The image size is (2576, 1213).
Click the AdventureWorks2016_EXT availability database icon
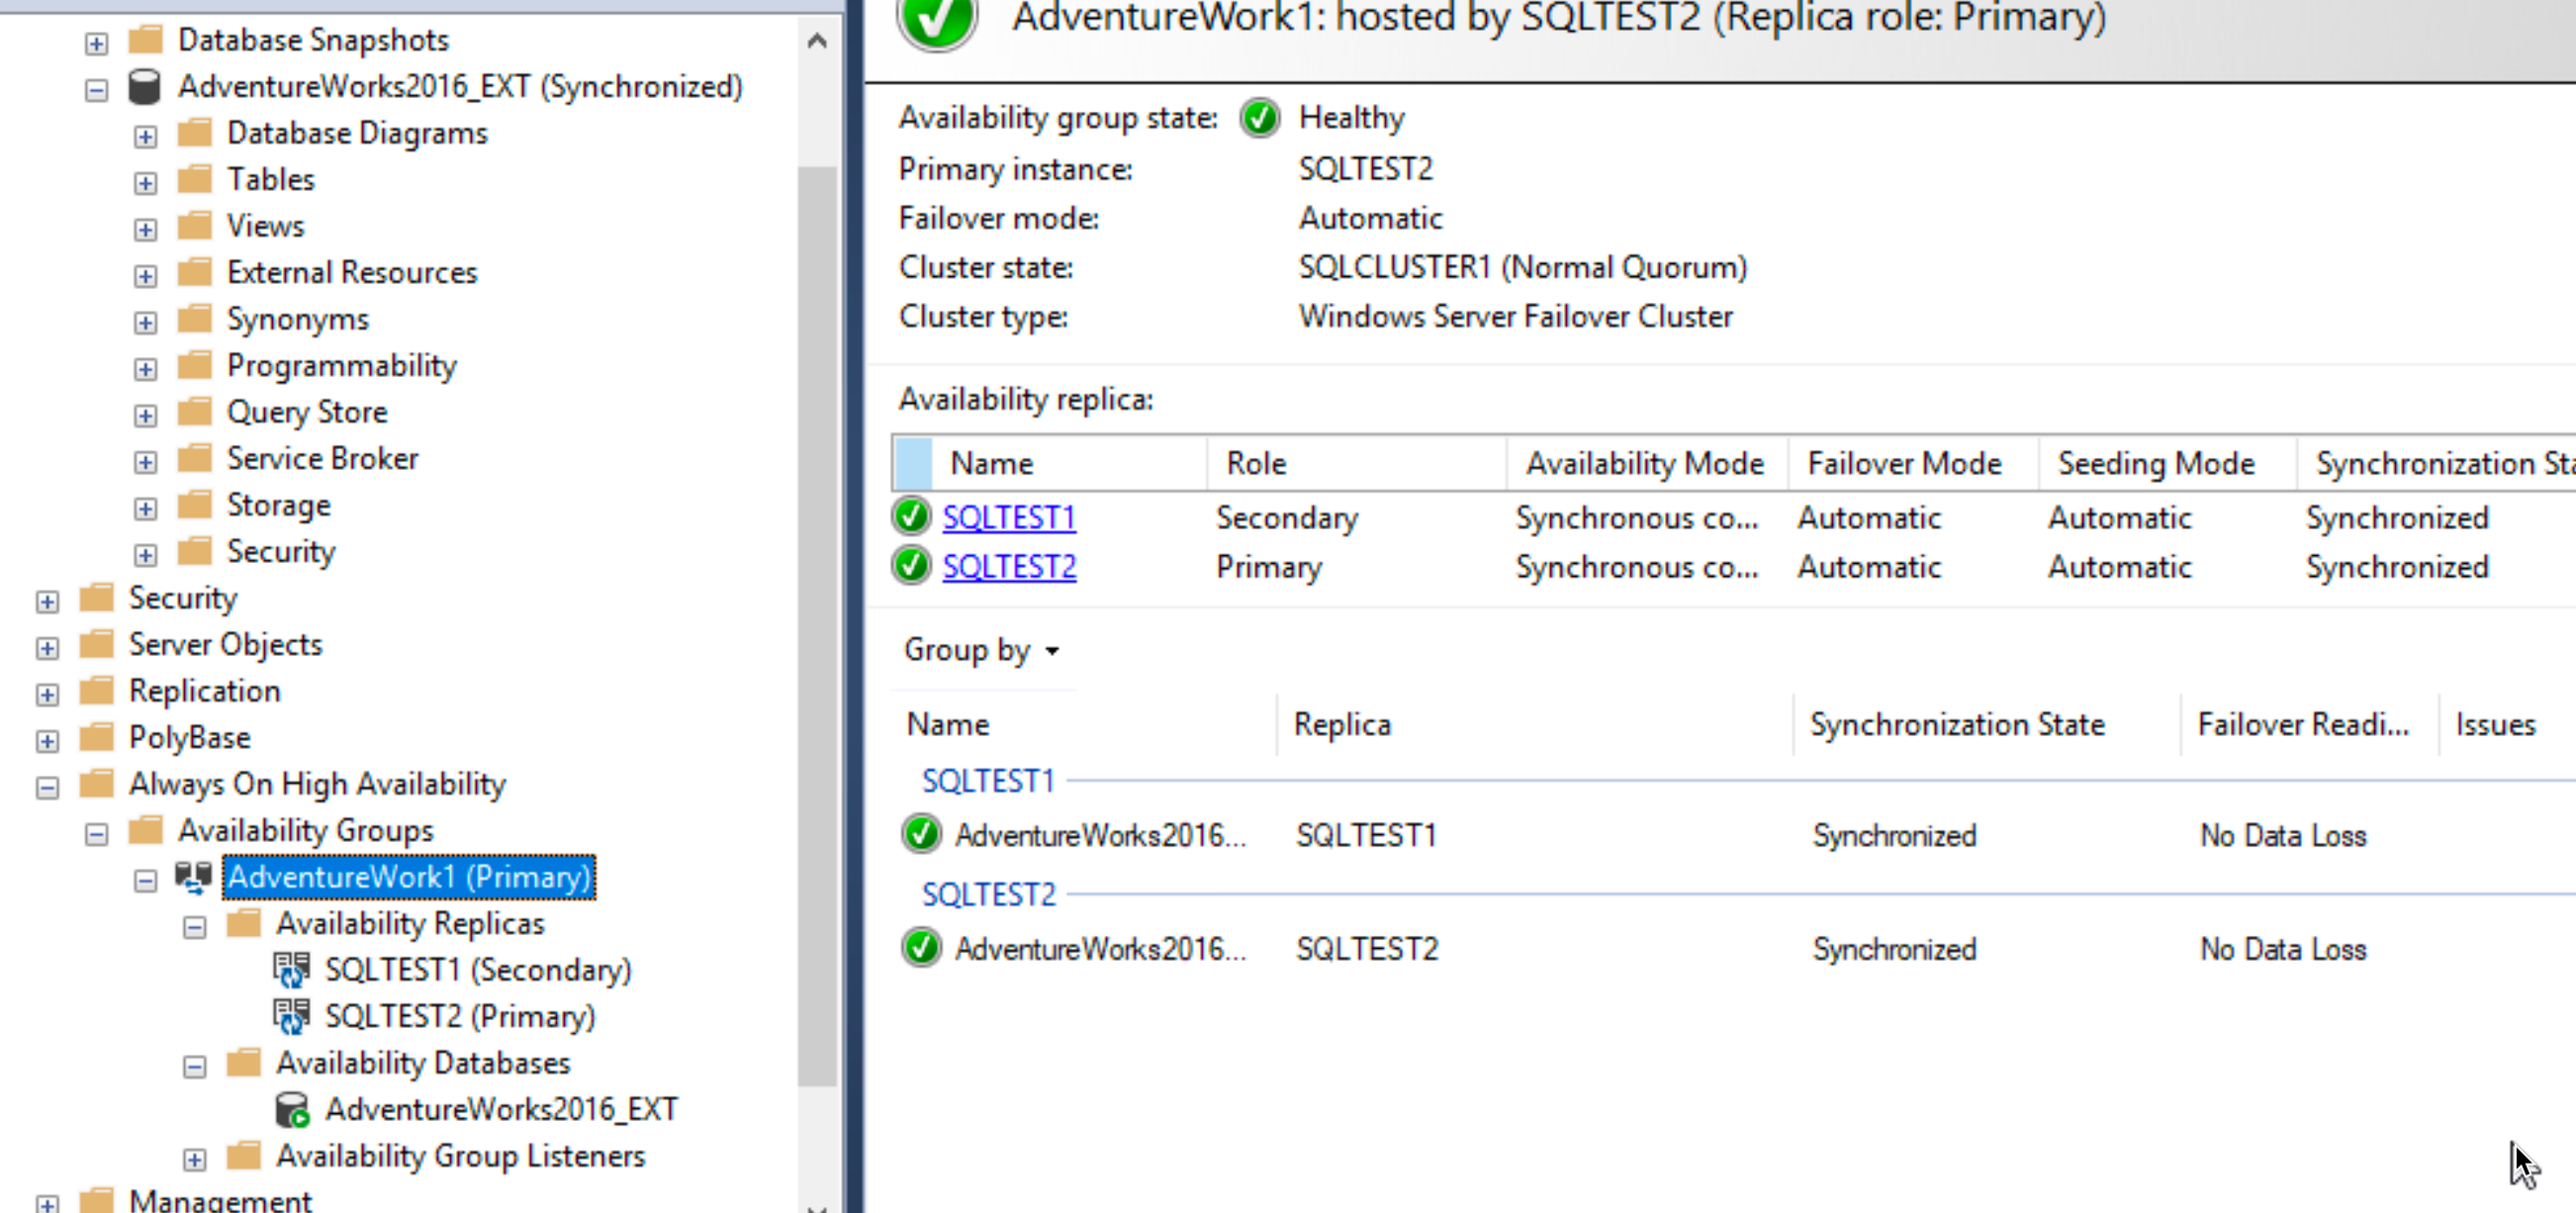(291, 1109)
